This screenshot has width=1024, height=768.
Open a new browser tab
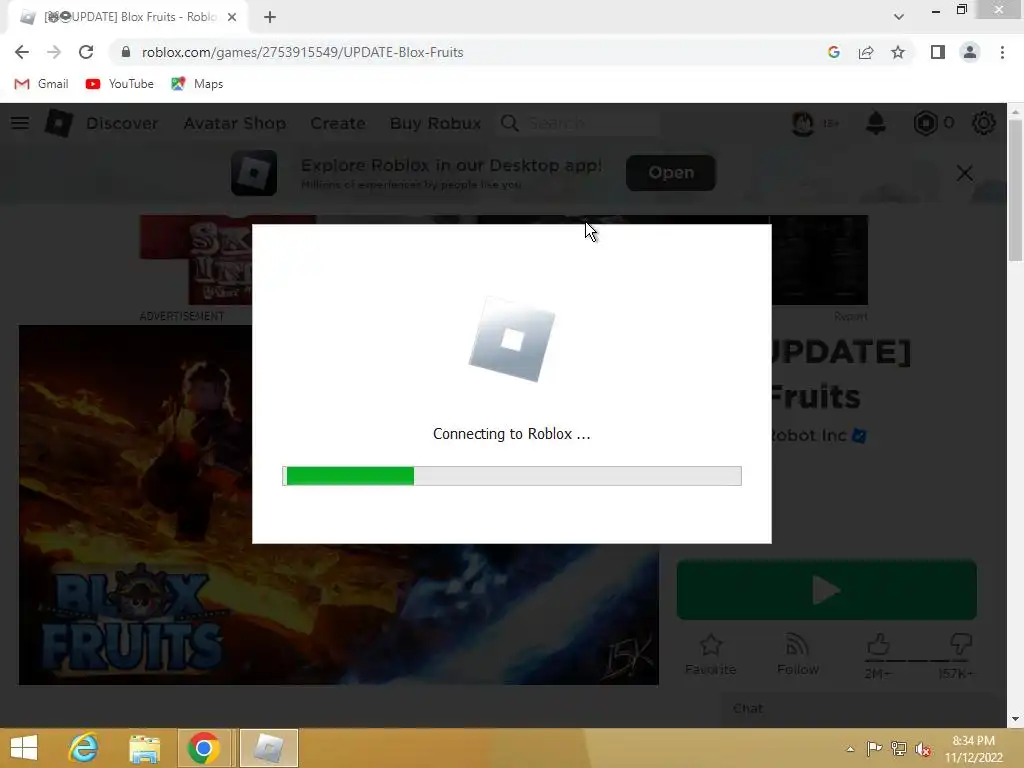270,17
